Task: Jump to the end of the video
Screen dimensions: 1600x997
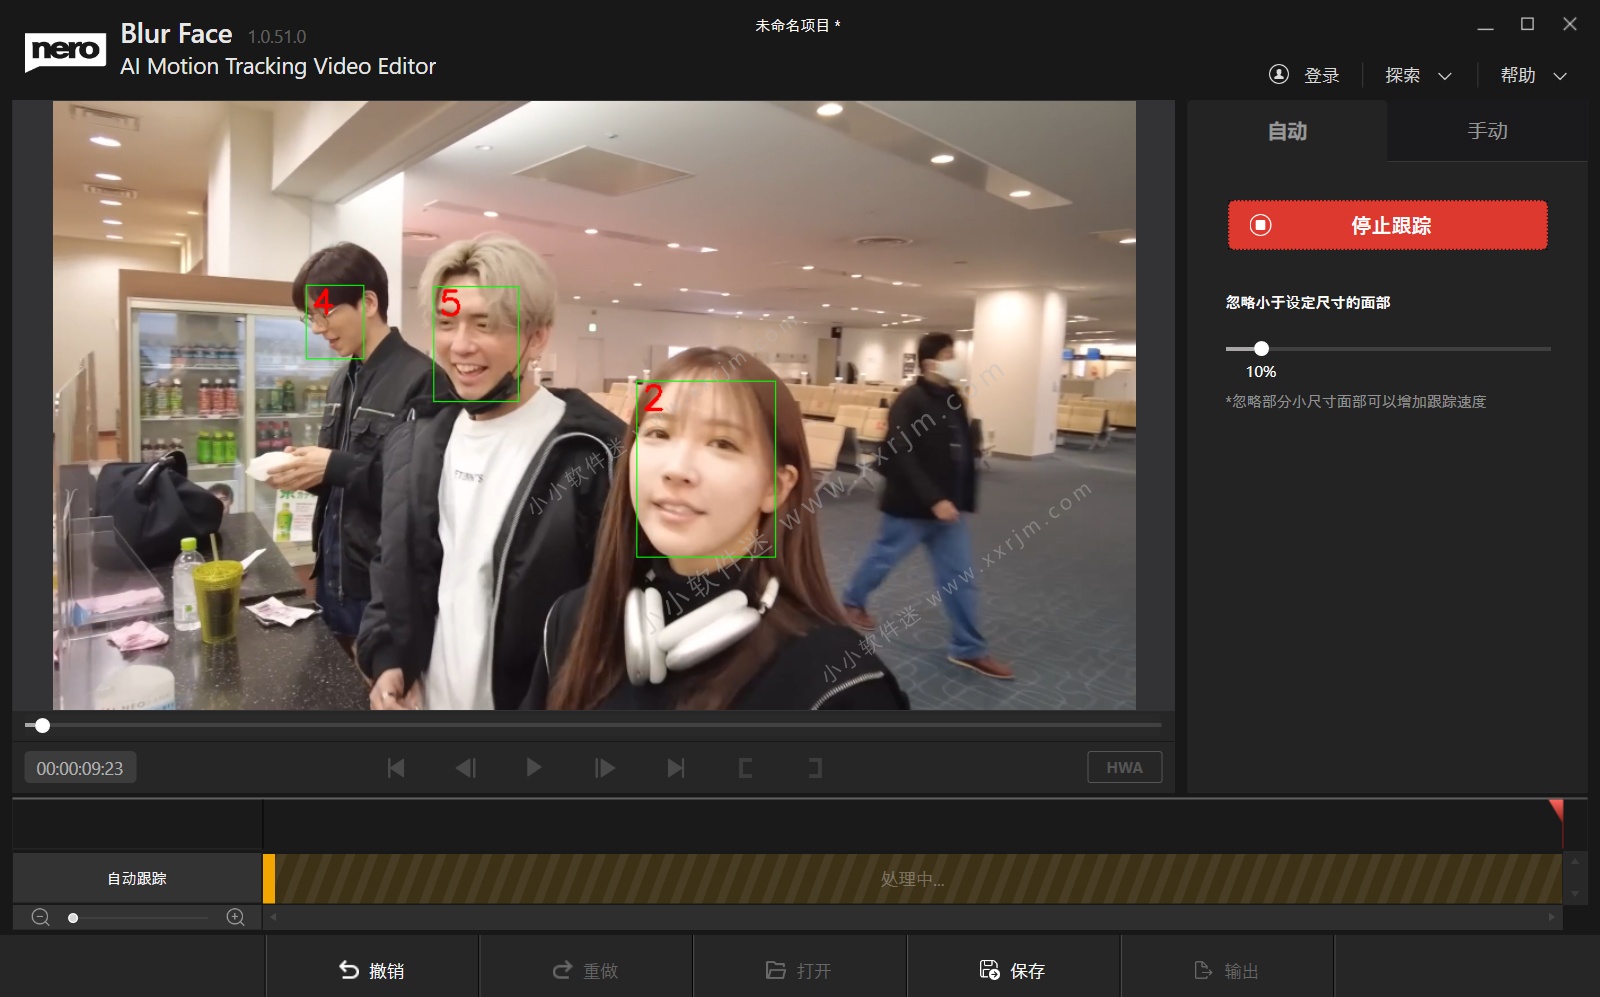Action: pos(676,768)
